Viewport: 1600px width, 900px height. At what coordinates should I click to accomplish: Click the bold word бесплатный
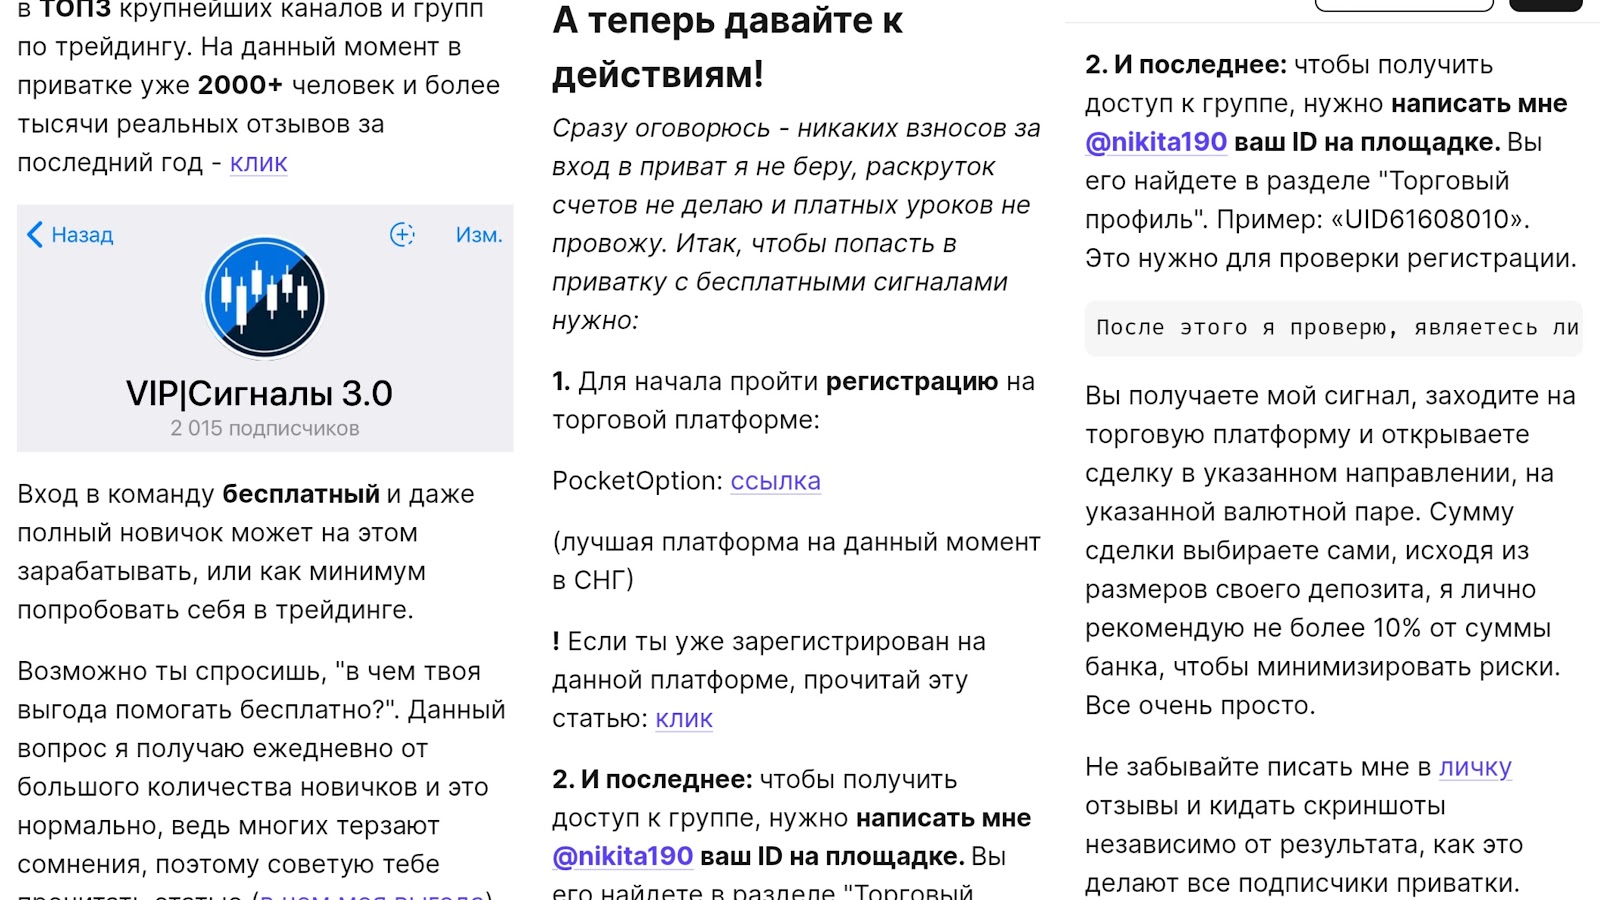point(301,494)
